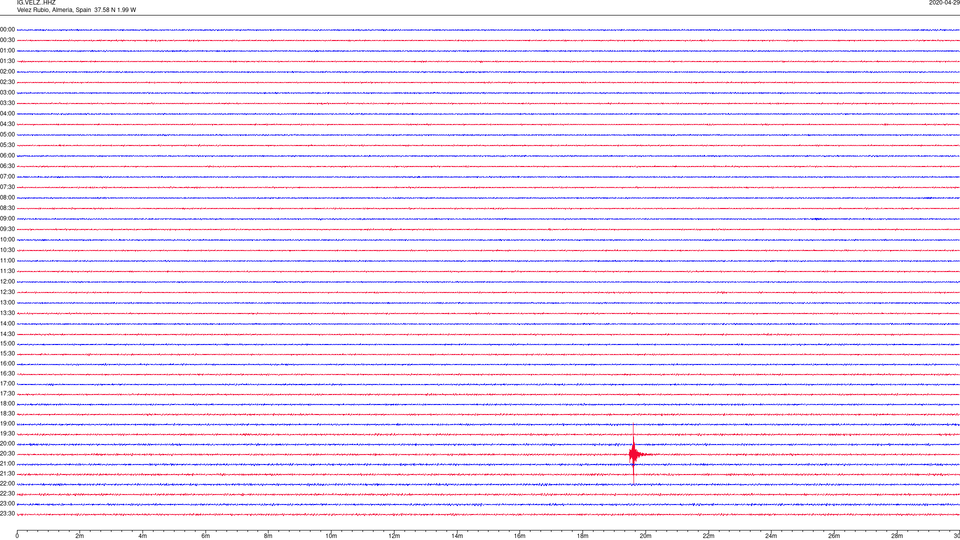Pick the 07:00 row label
The height and width of the screenshot is (540, 960).
(7, 176)
